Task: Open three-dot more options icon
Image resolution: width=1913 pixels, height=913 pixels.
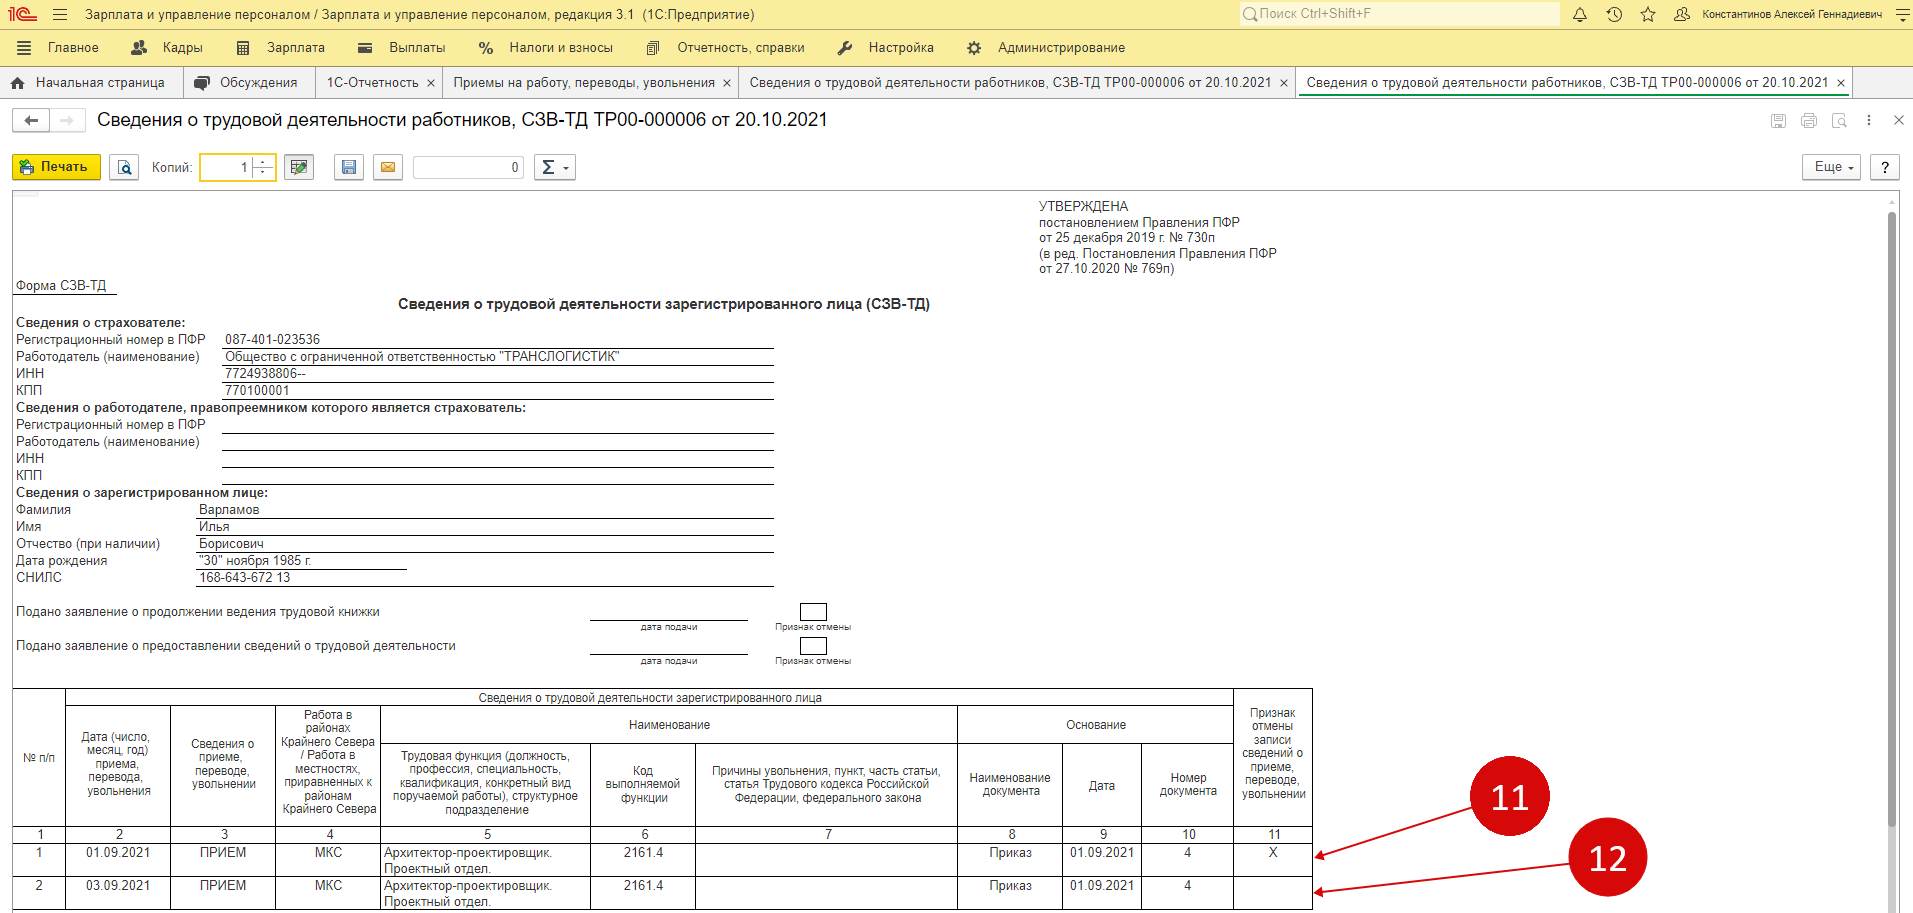Action: [x=1869, y=120]
